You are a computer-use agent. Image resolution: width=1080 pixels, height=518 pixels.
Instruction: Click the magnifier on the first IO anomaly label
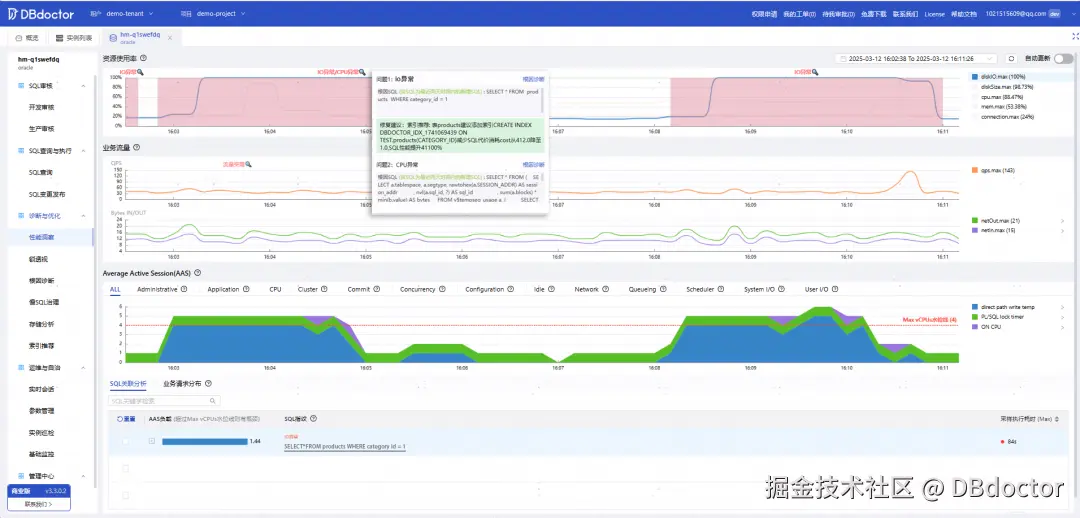(141, 72)
